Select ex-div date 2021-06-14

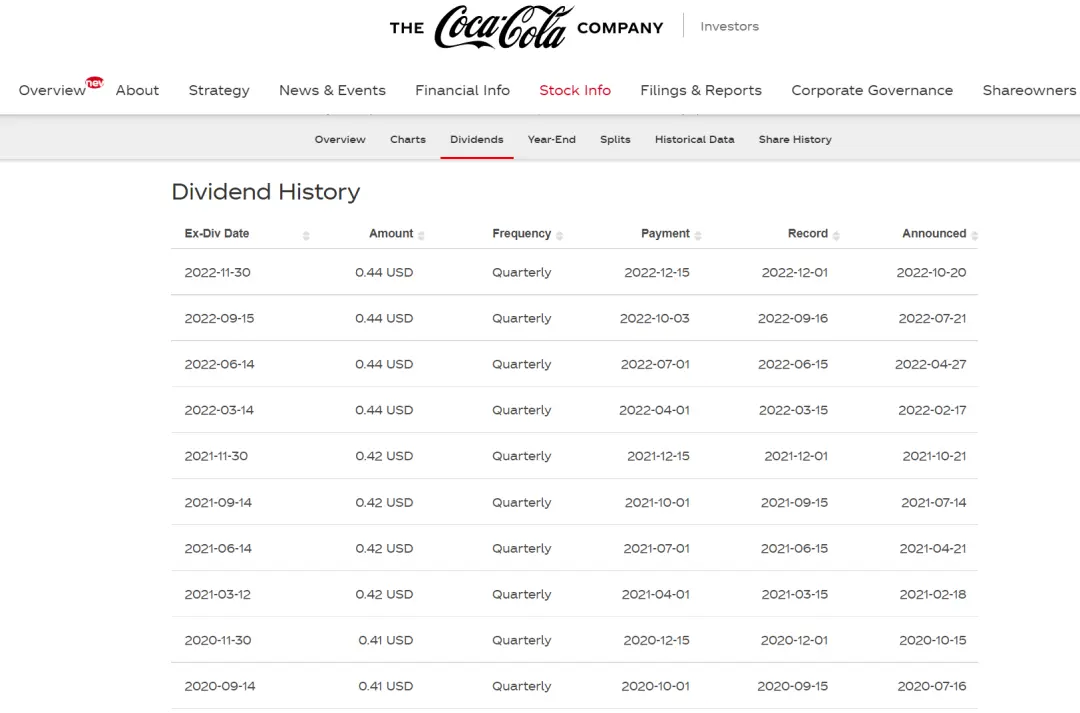click(218, 548)
